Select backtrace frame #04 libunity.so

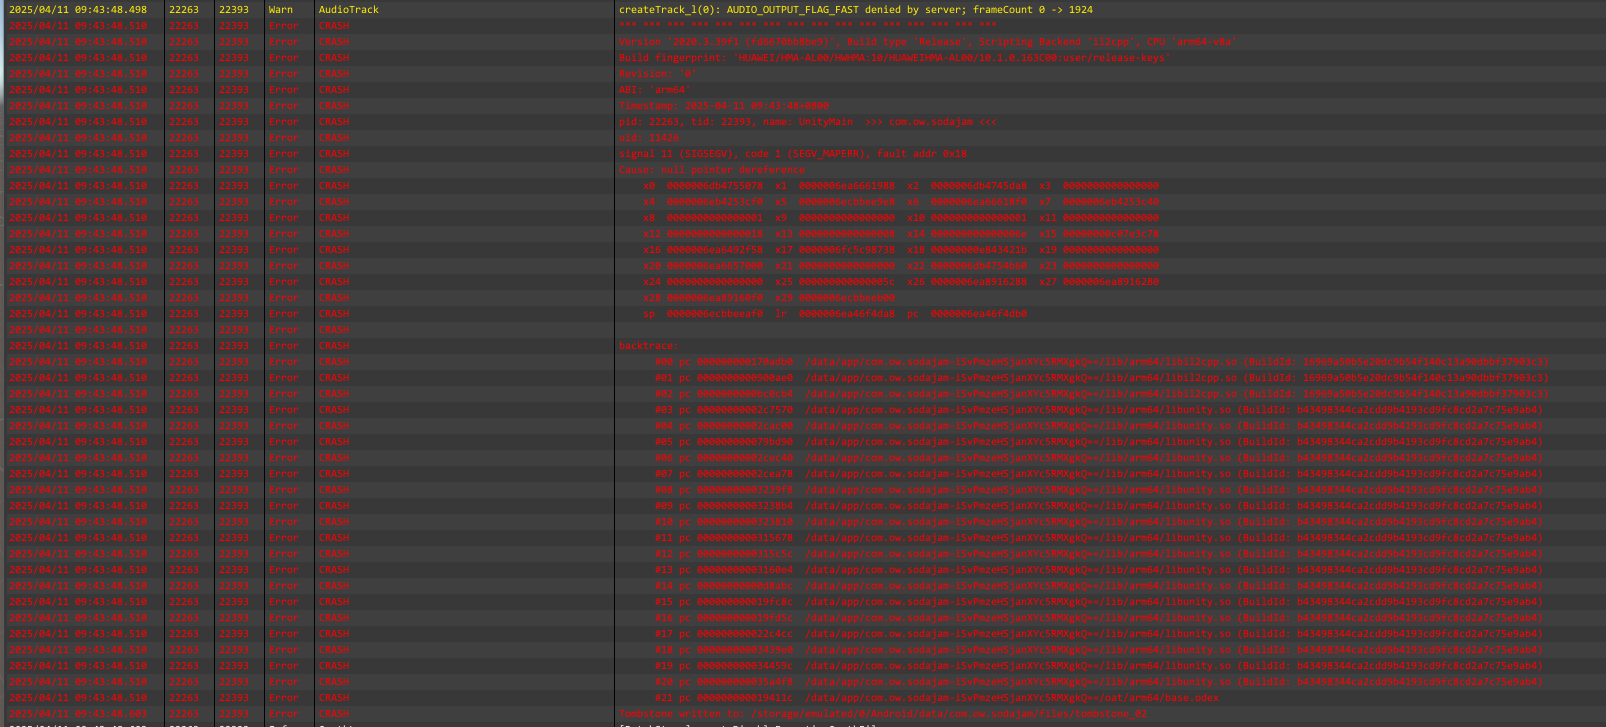pos(1099,426)
